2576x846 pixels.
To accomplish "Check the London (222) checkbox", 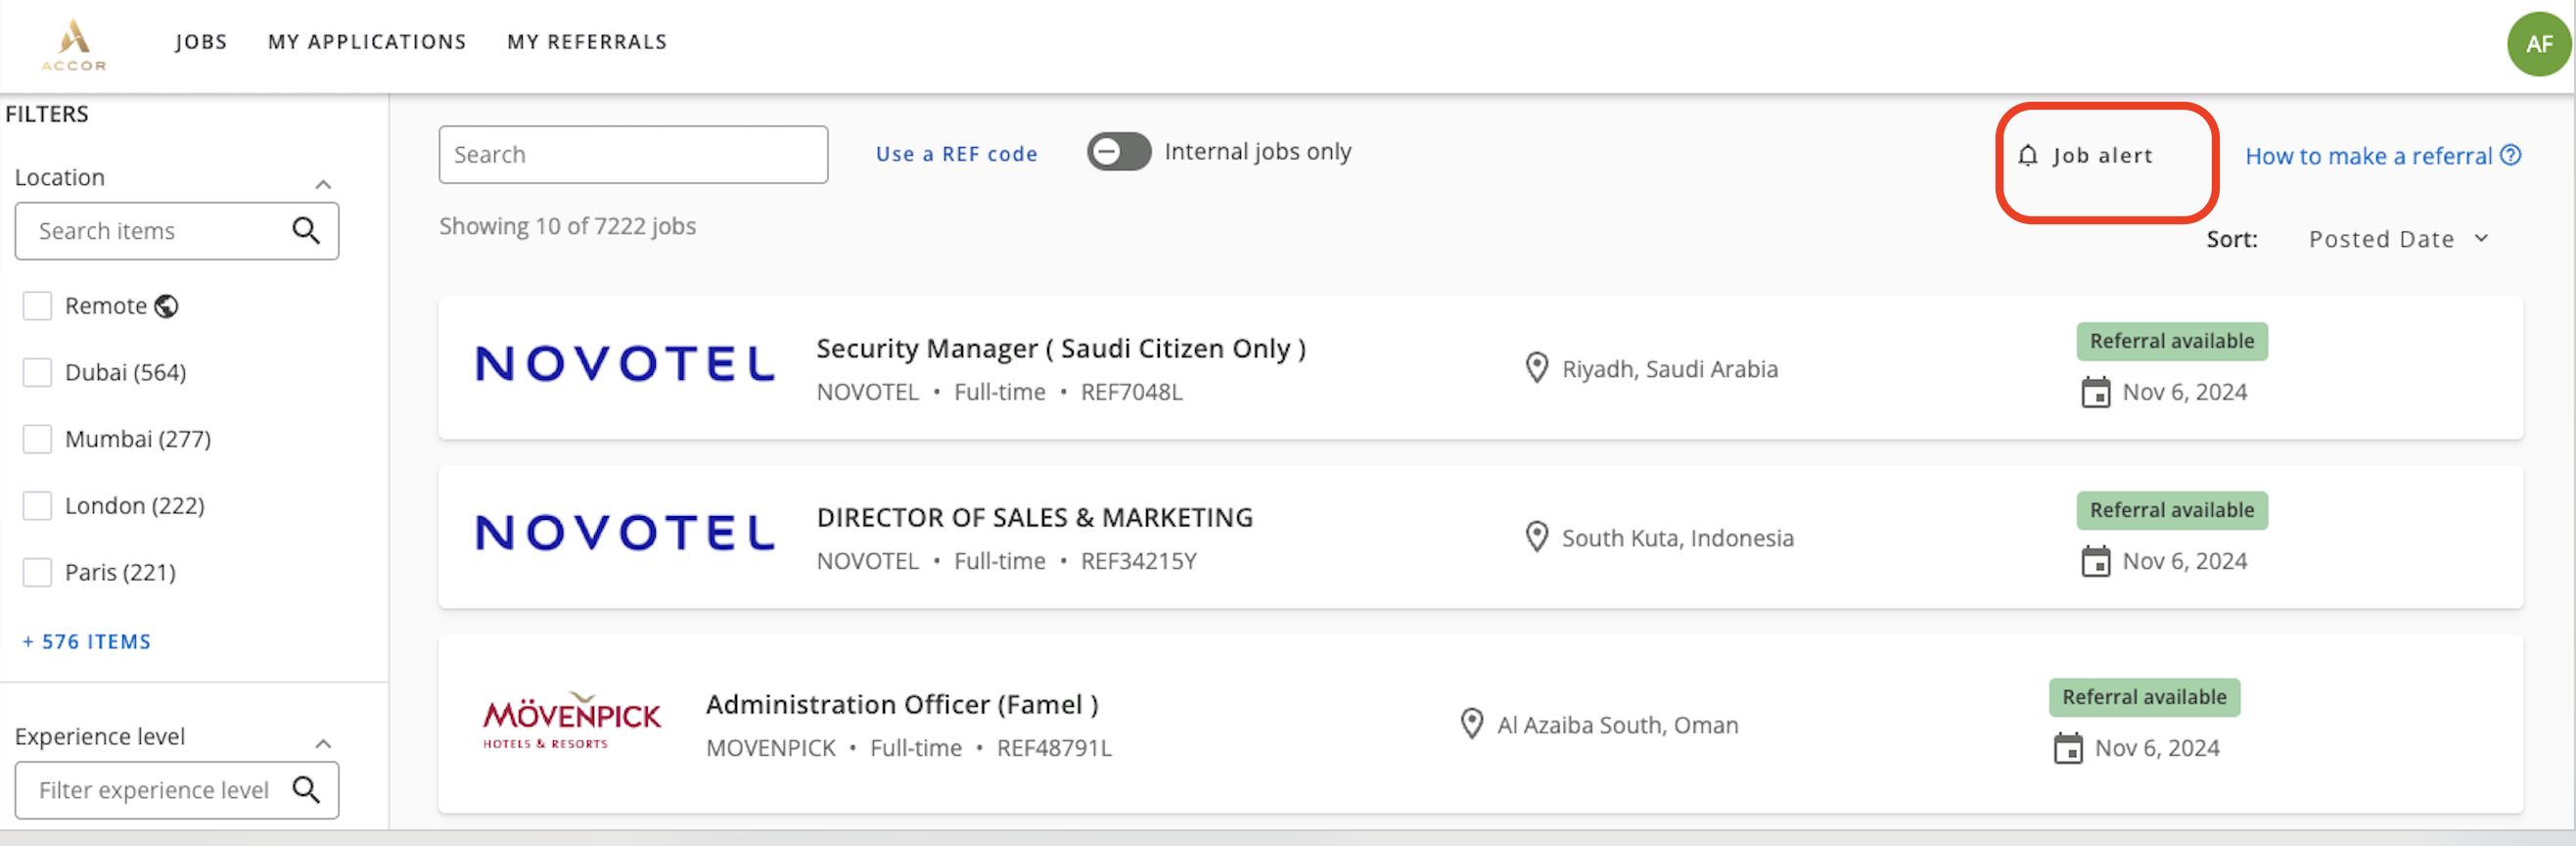I will tap(37, 506).
